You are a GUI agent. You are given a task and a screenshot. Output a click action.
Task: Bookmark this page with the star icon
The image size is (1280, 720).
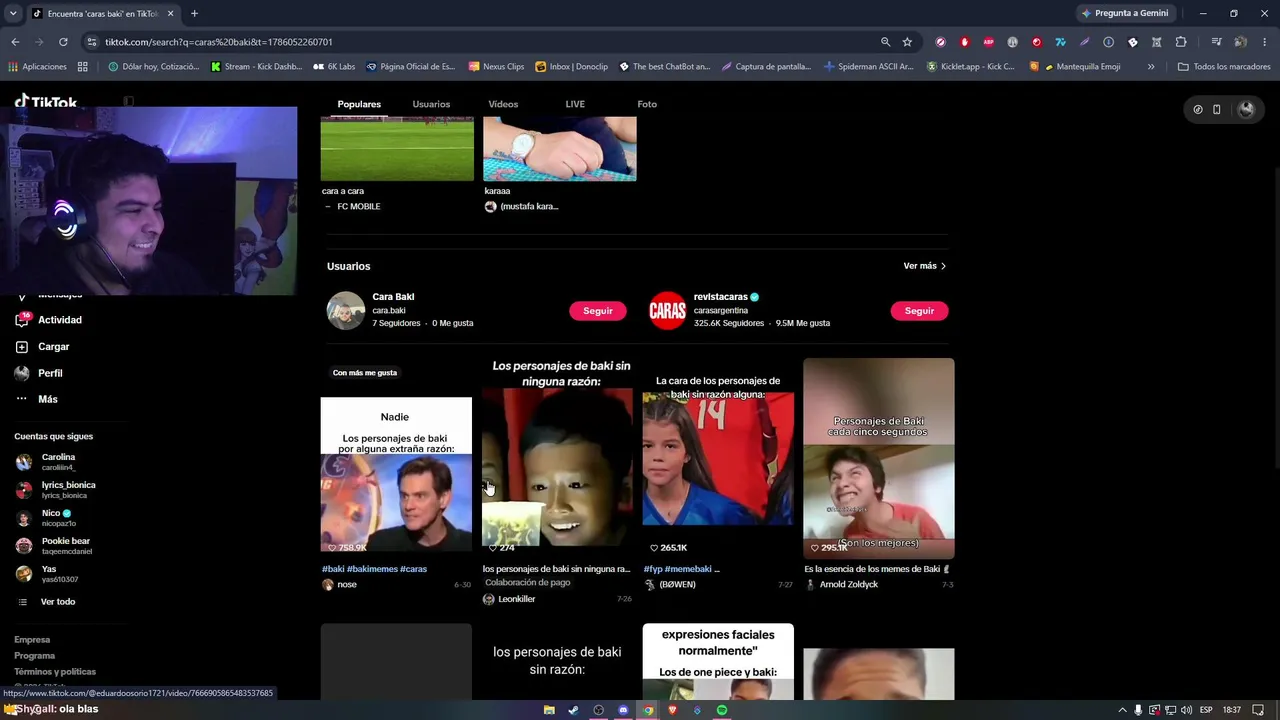pos(907,42)
